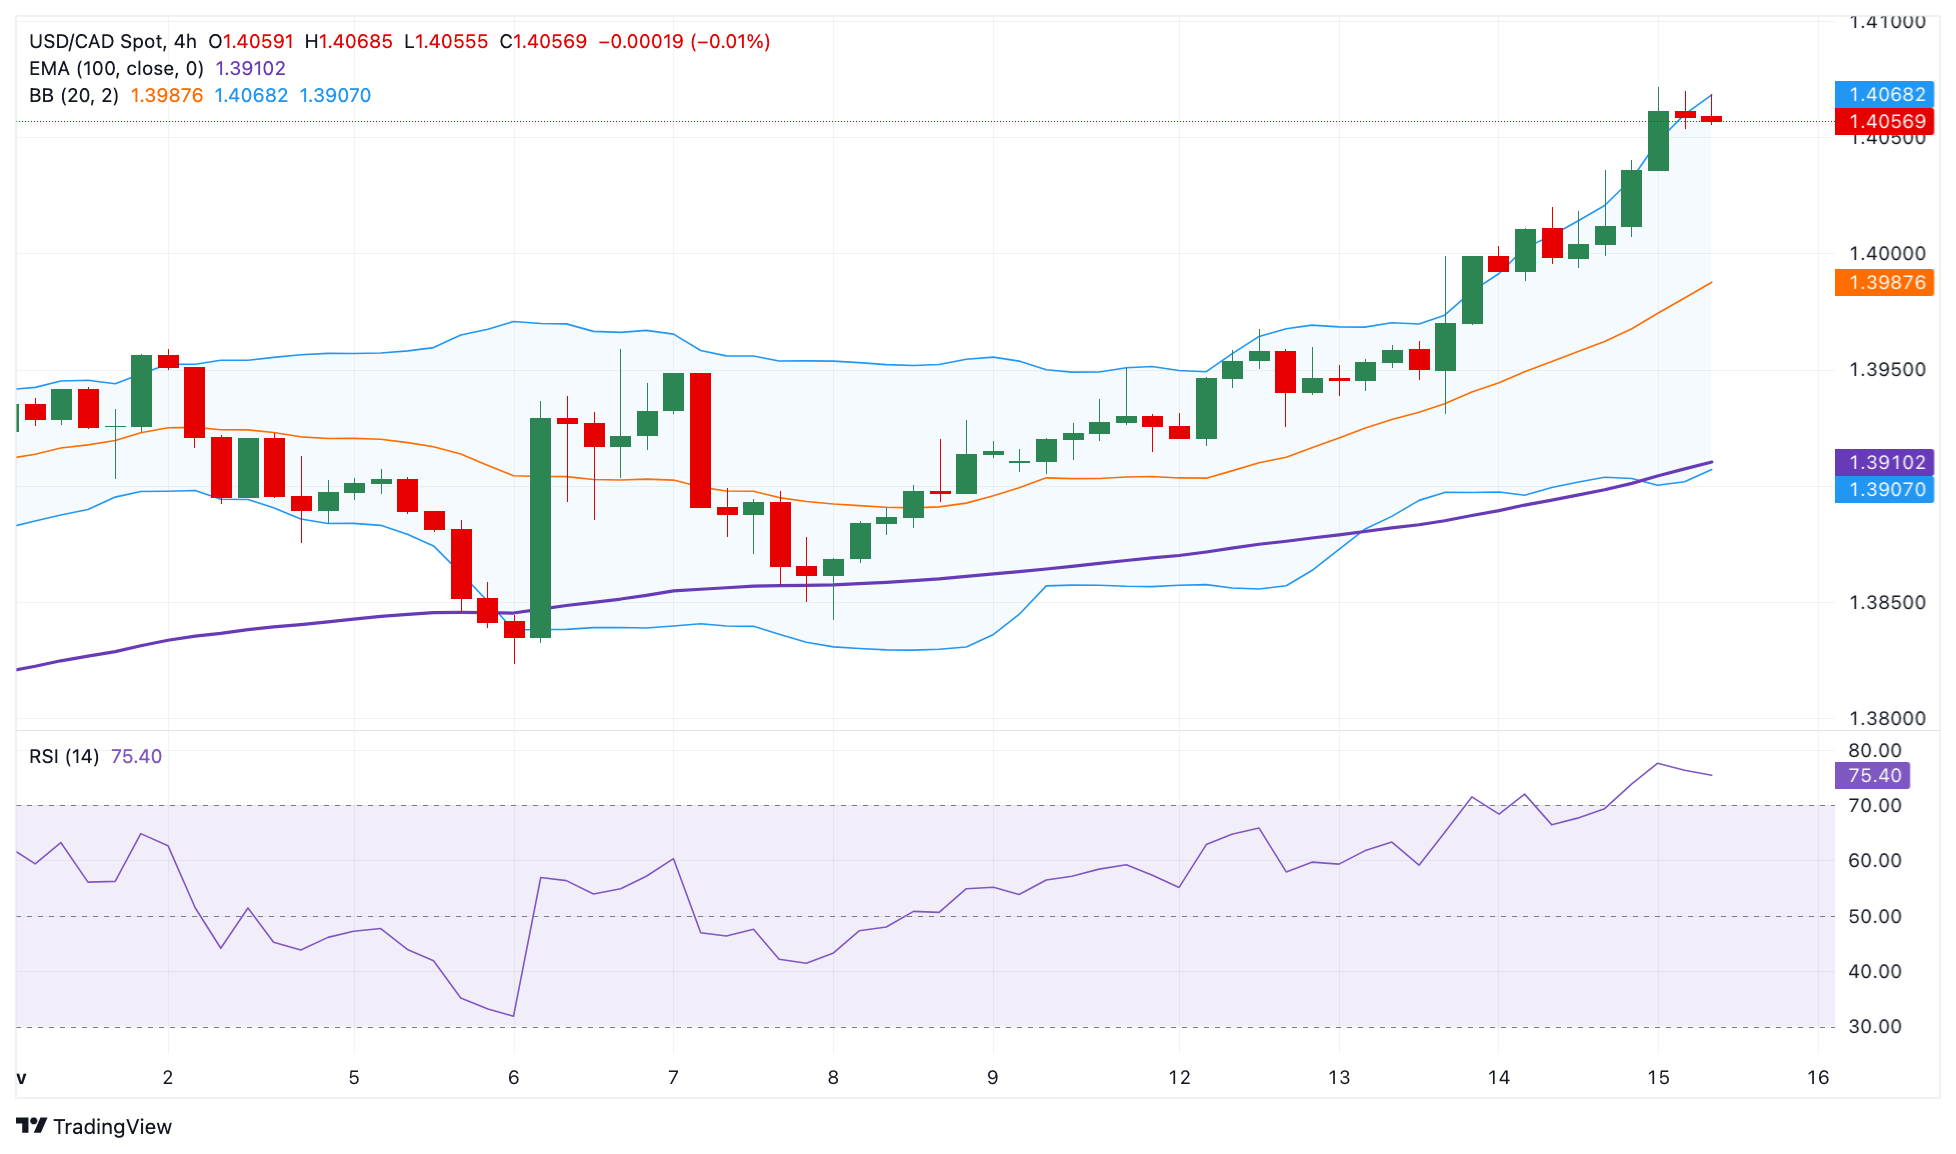Open the EMA (100, close, 0) indicator label

coord(116,68)
